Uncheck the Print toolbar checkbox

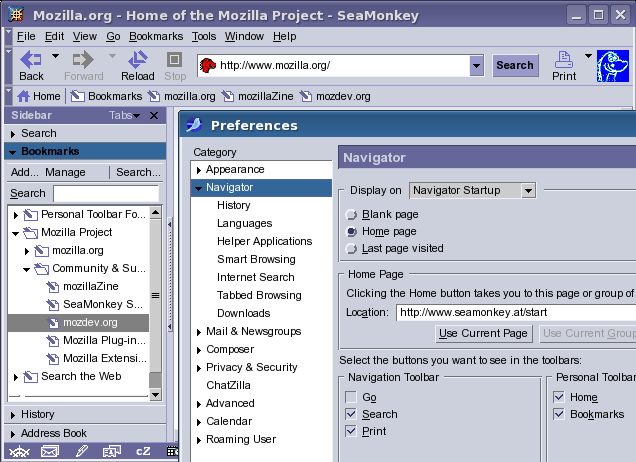coord(351,431)
